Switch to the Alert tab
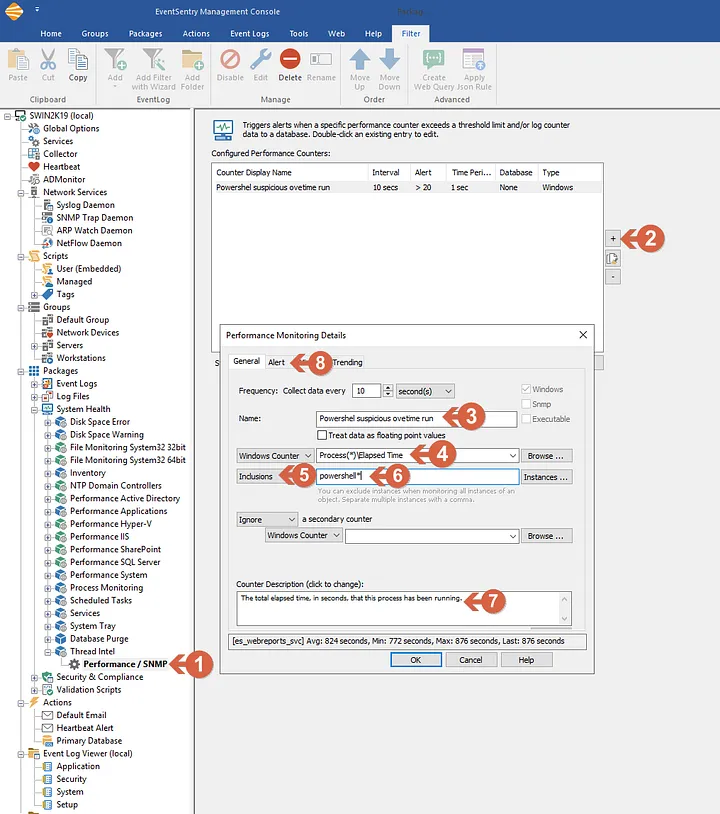The height and width of the screenshot is (814, 720). pos(276,362)
